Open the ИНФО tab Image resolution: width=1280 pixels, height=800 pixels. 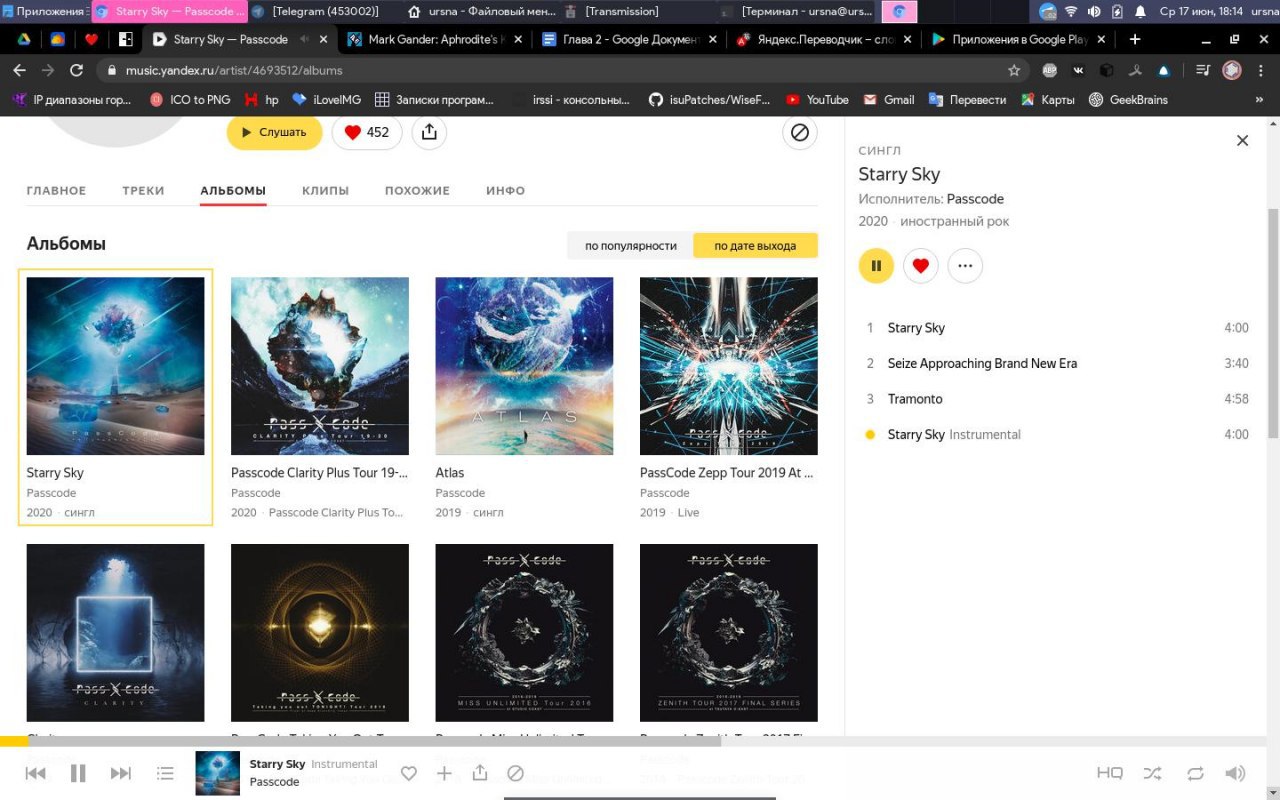[x=505, y=190]
